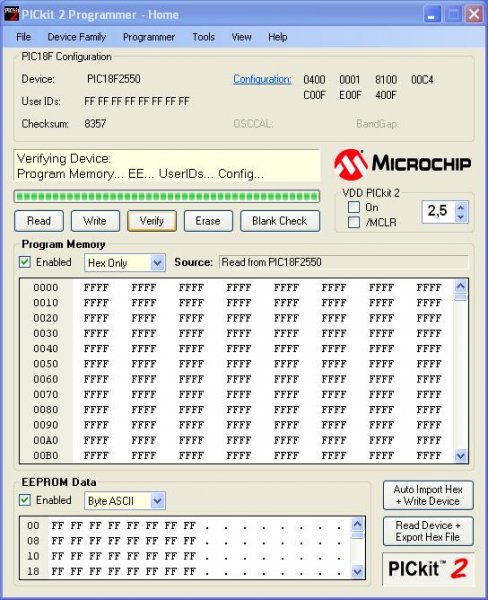488x600 pixels.
Task: Increase VDD voltage with up arrow
Action: (460, 208)
